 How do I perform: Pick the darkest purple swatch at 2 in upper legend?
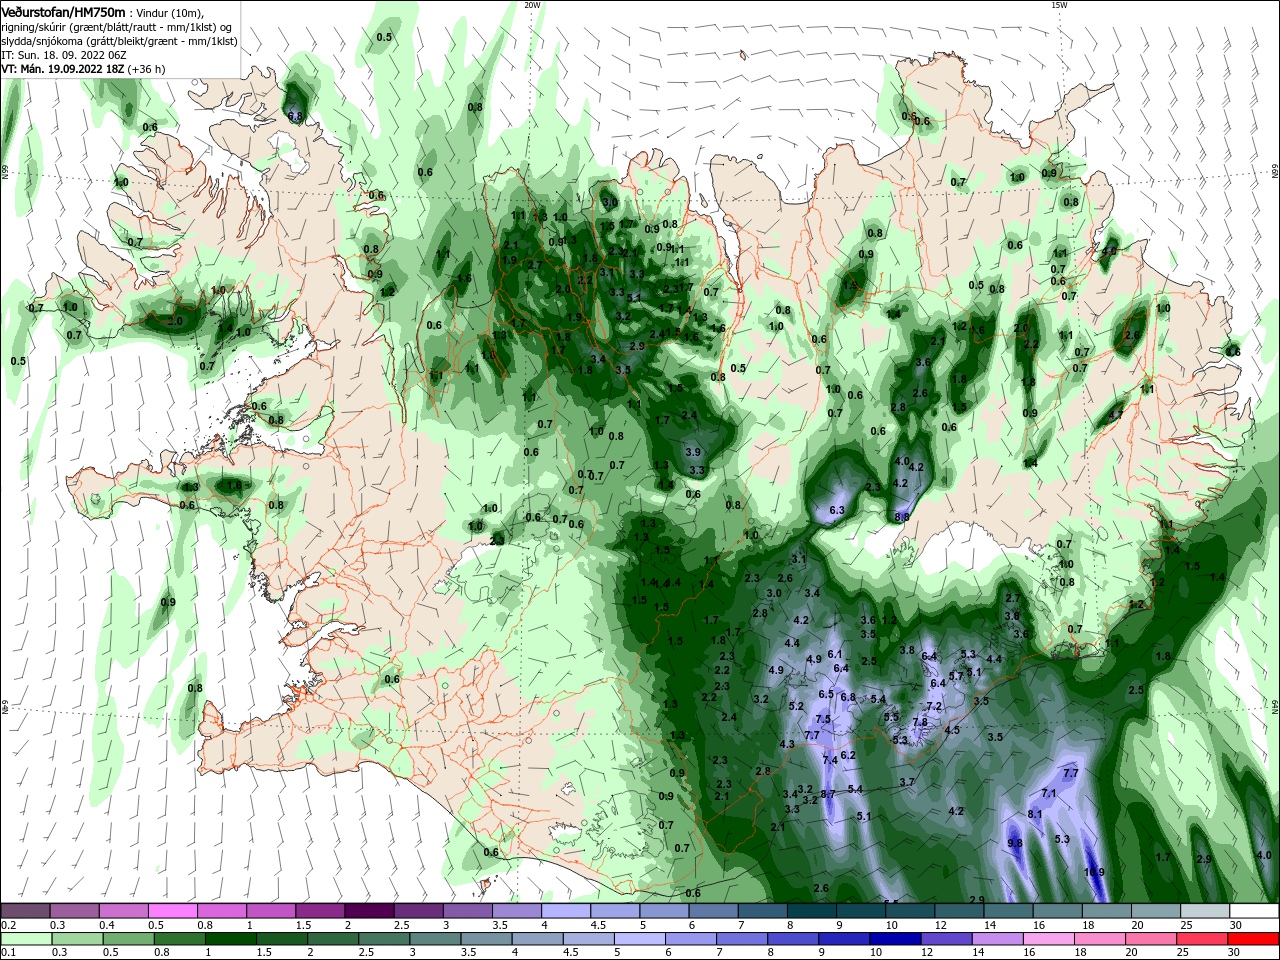click(368, 911)
